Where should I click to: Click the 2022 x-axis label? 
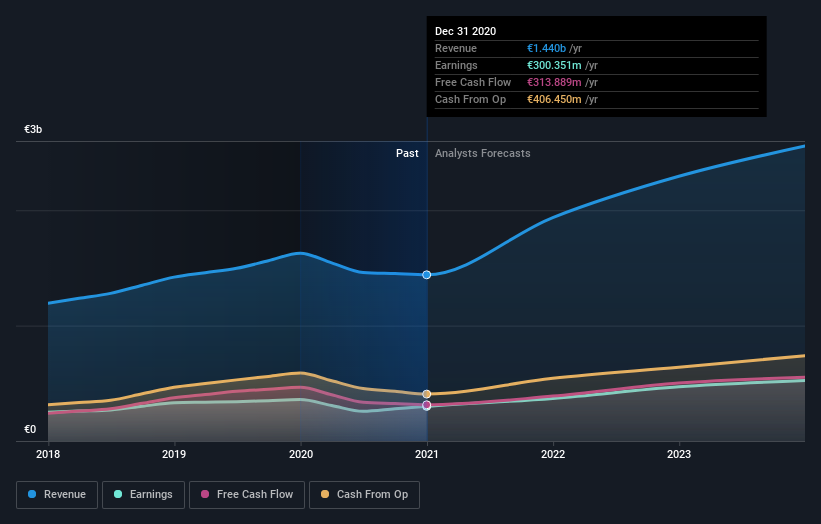tap(553, 454)
